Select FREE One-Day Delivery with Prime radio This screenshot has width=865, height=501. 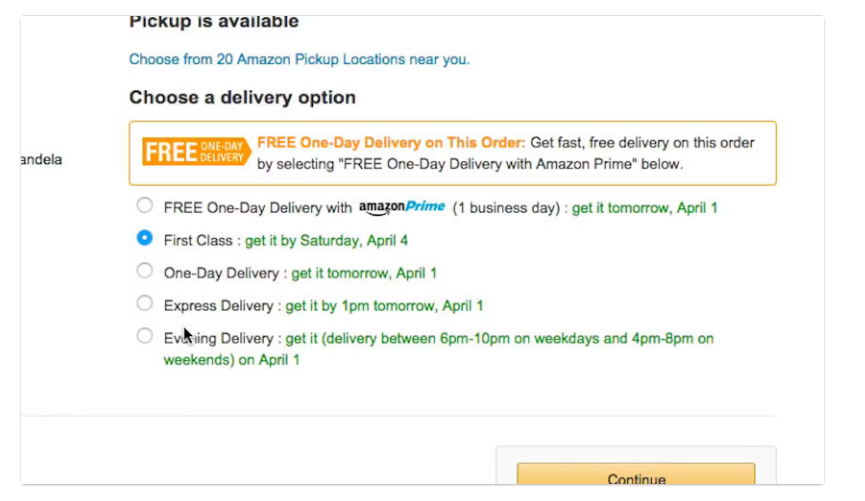pos(145,205)
